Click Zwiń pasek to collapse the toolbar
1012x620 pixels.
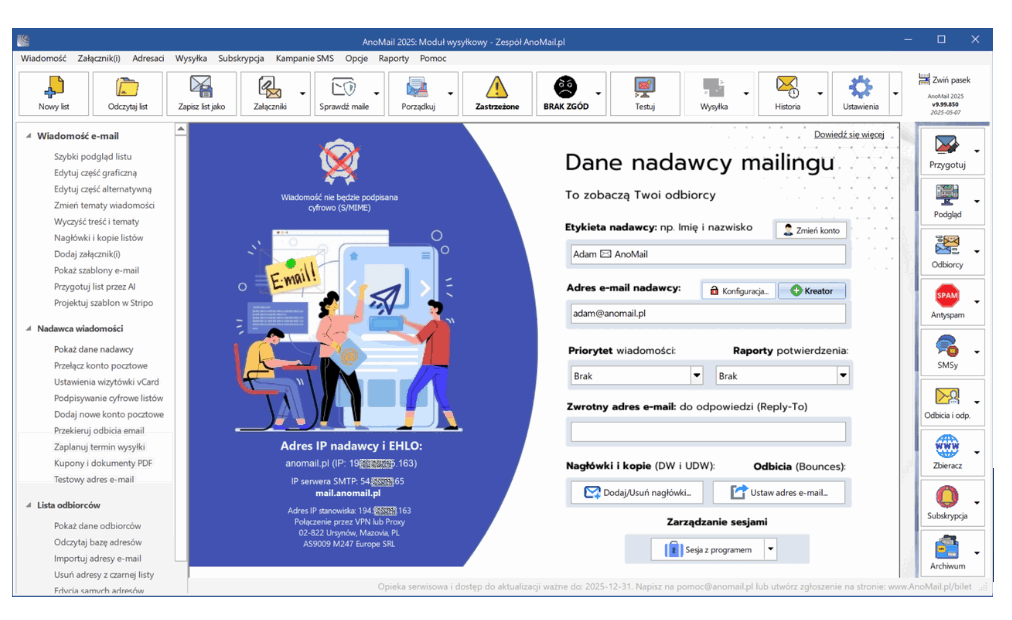[x=944, y=80]
